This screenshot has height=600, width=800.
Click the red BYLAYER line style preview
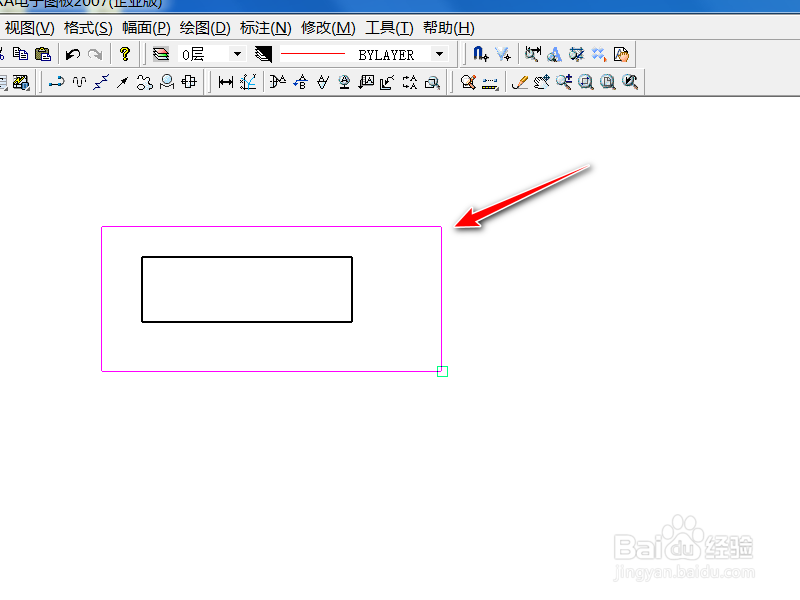313,54
